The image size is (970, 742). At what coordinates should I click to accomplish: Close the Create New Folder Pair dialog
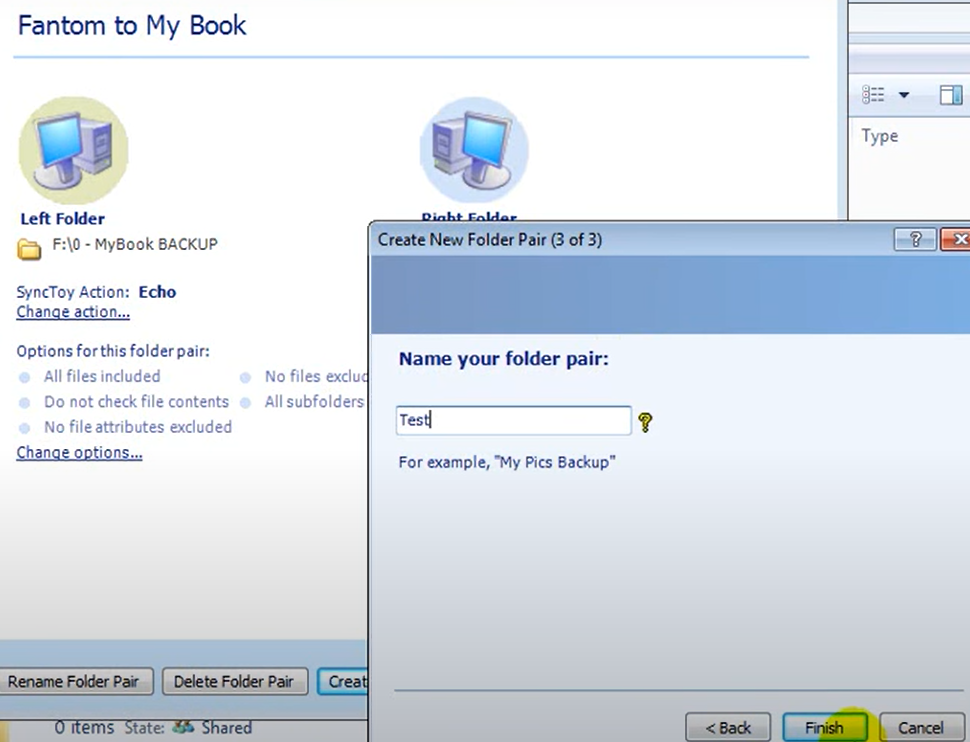click(x=955, y=239)
